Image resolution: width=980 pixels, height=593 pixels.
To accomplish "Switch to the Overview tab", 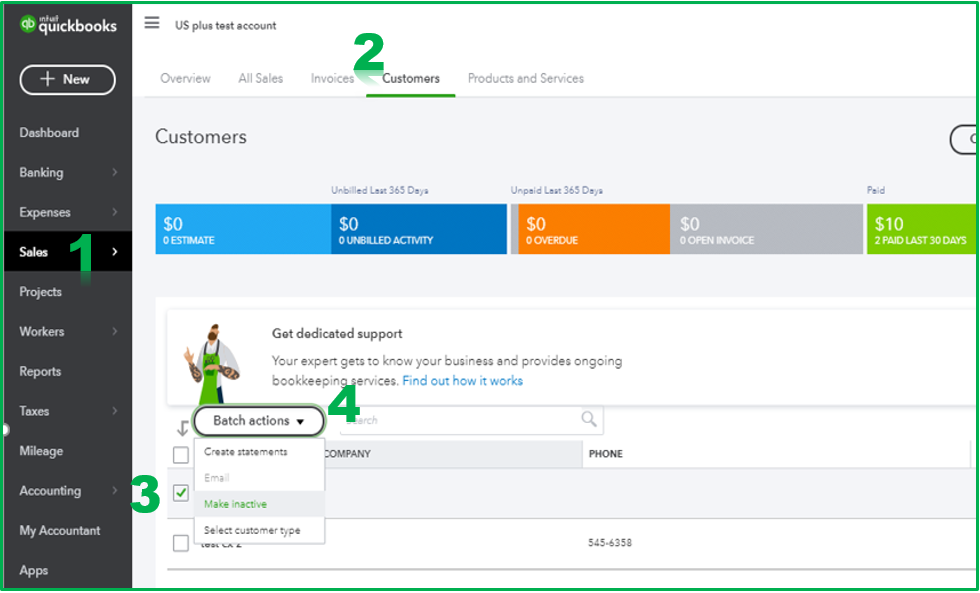I will [x=186, y=78].
